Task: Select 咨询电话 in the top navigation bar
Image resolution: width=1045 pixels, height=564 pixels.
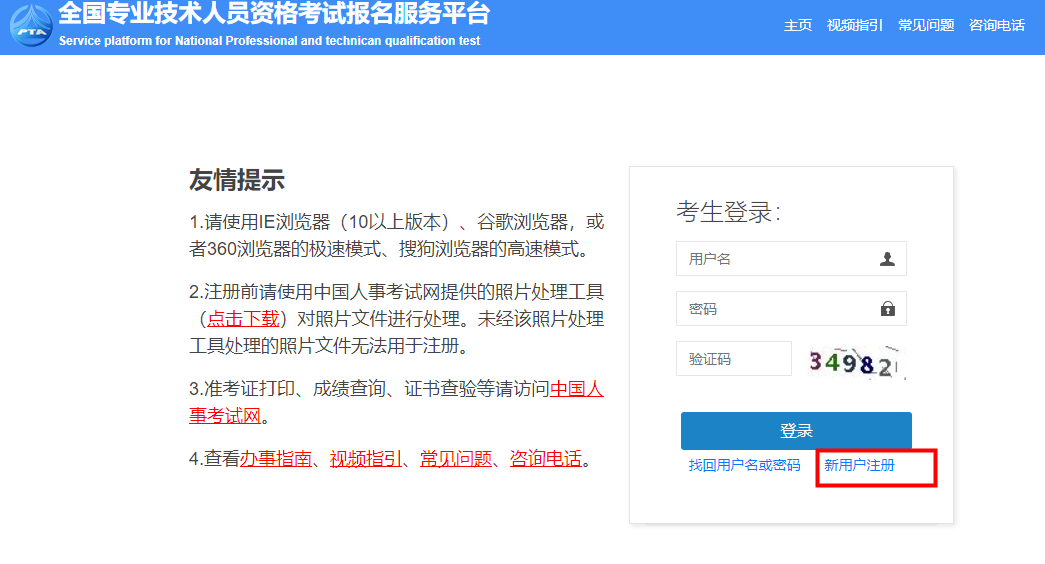Action: coord(996,26)
